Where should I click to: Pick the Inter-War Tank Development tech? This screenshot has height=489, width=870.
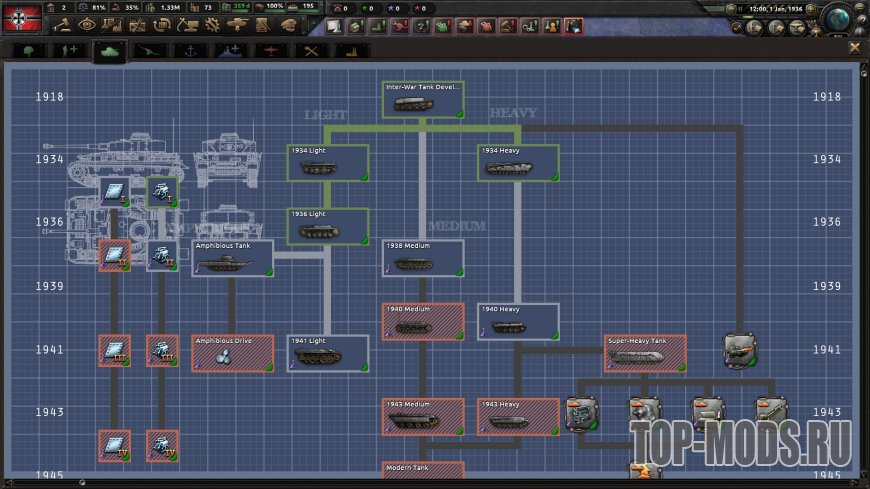pos(423,100)
